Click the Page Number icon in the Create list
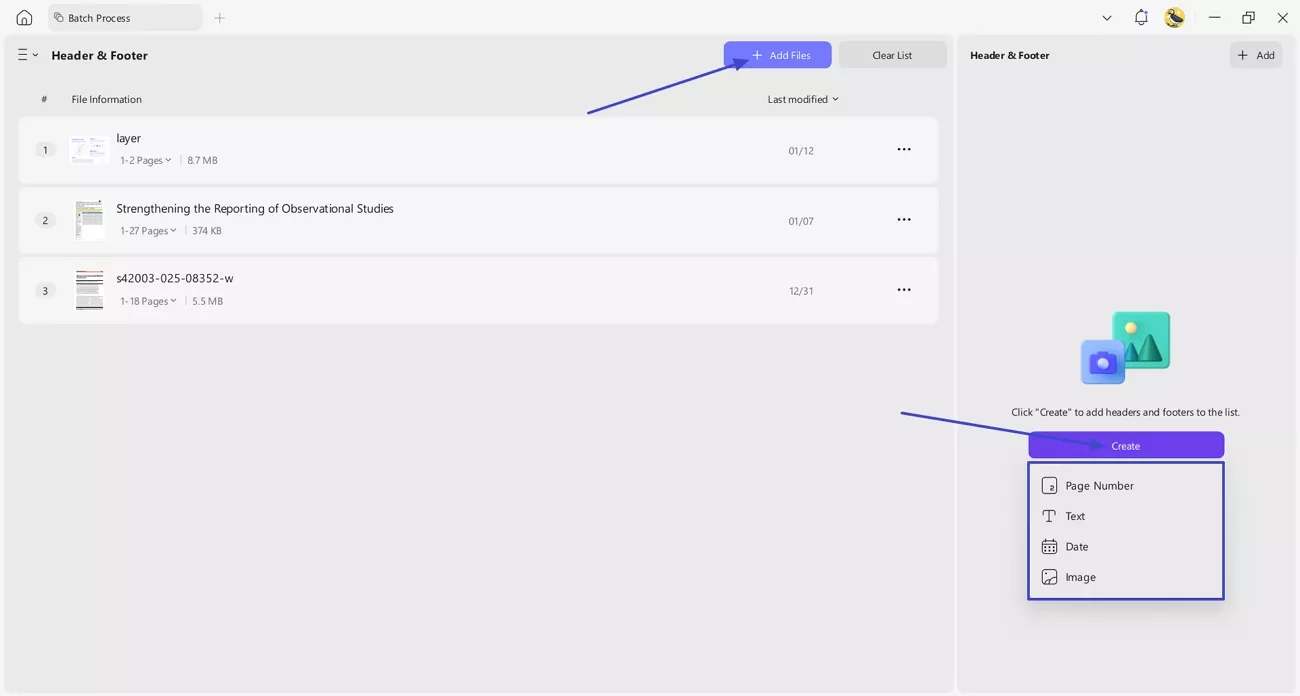Viewport: 1300px width, 696px height. coord(1049,485)
